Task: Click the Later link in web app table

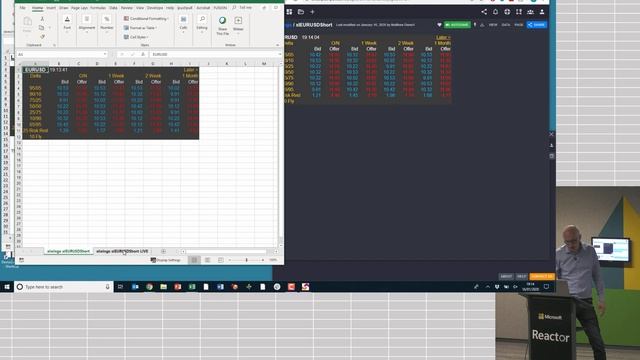Action: (443, 38)
